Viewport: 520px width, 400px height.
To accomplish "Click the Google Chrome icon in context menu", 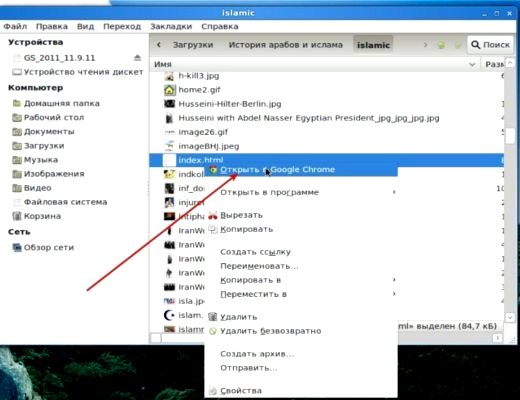I will click(x=213, y=170).
